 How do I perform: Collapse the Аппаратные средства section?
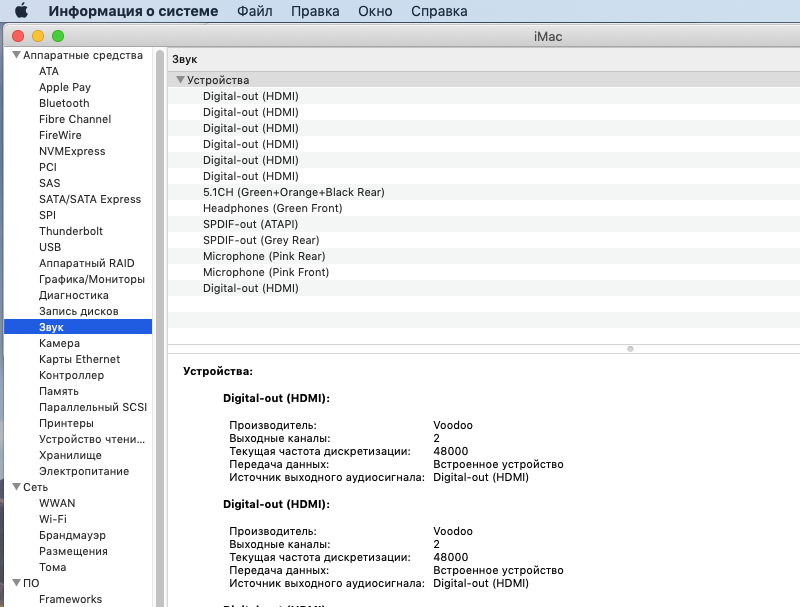pos(16,55)
